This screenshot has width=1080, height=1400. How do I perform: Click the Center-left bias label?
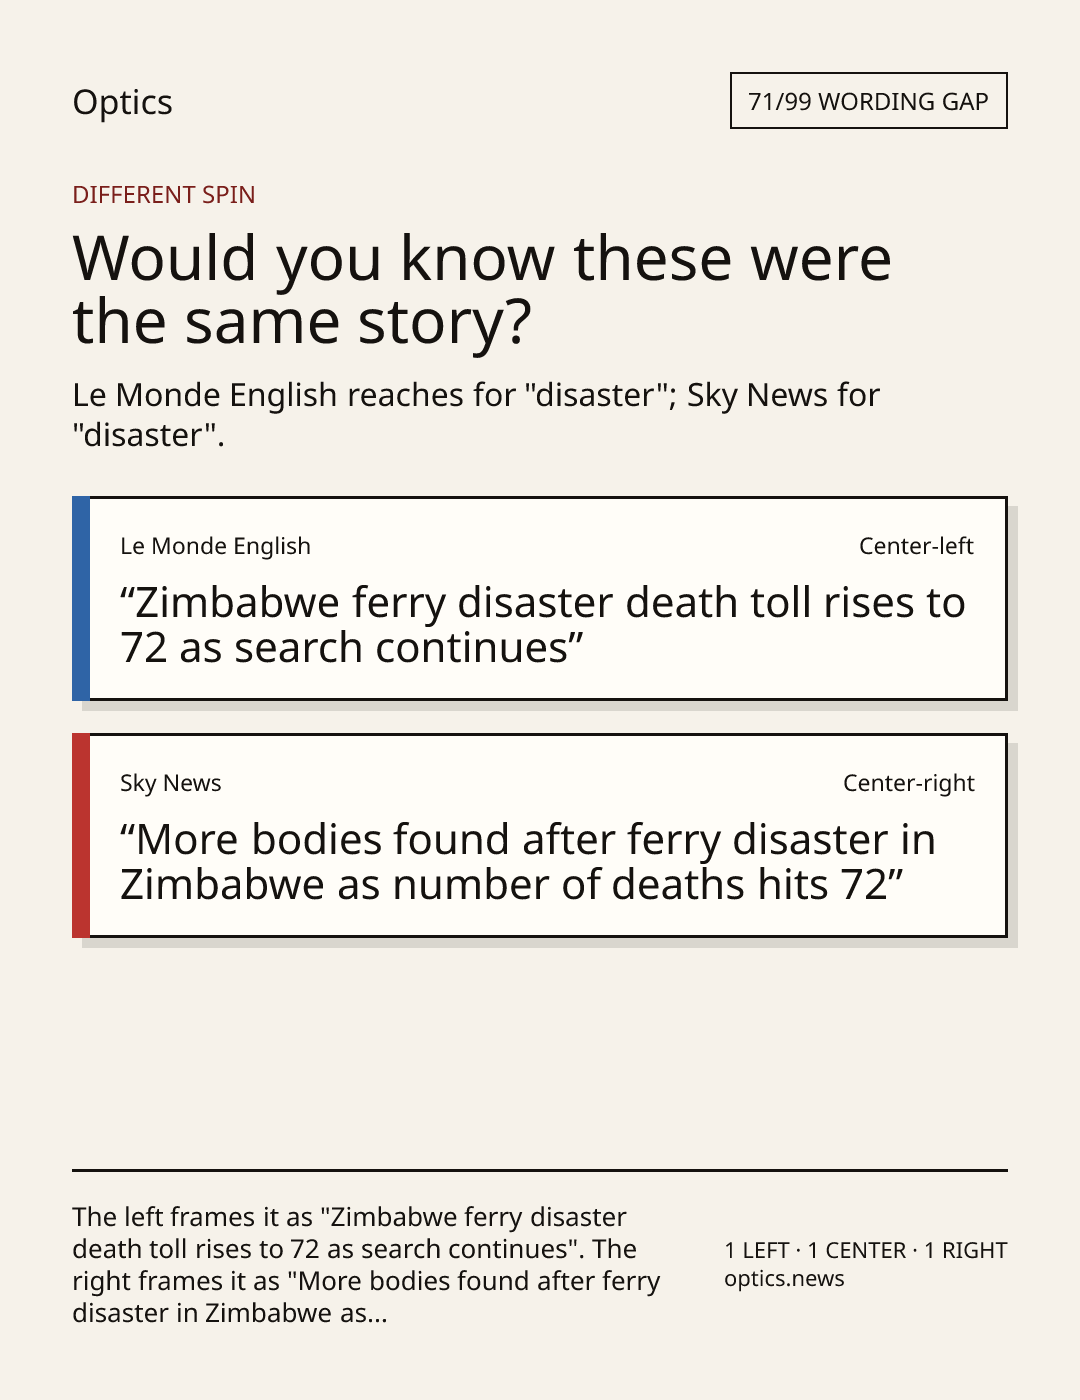click(x=916, y=546)
